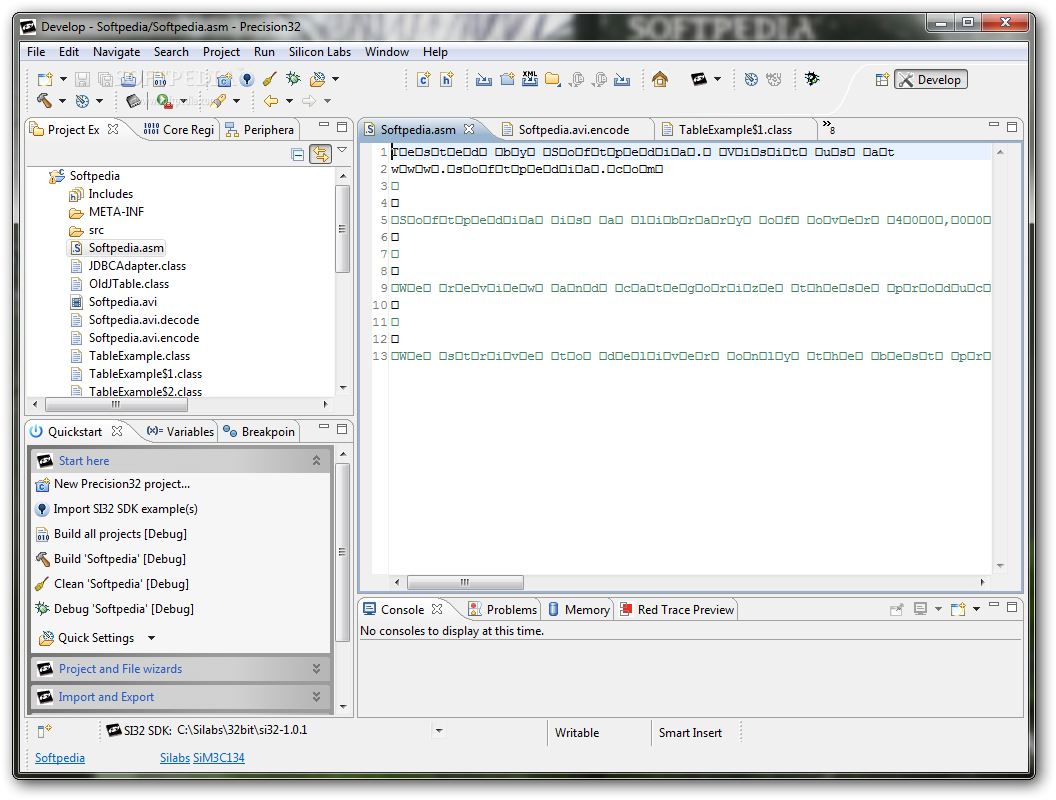The height and width of the screenshot is (800, 1056).
Task: Click the Print toolbar icon
Action: [128, 79]
